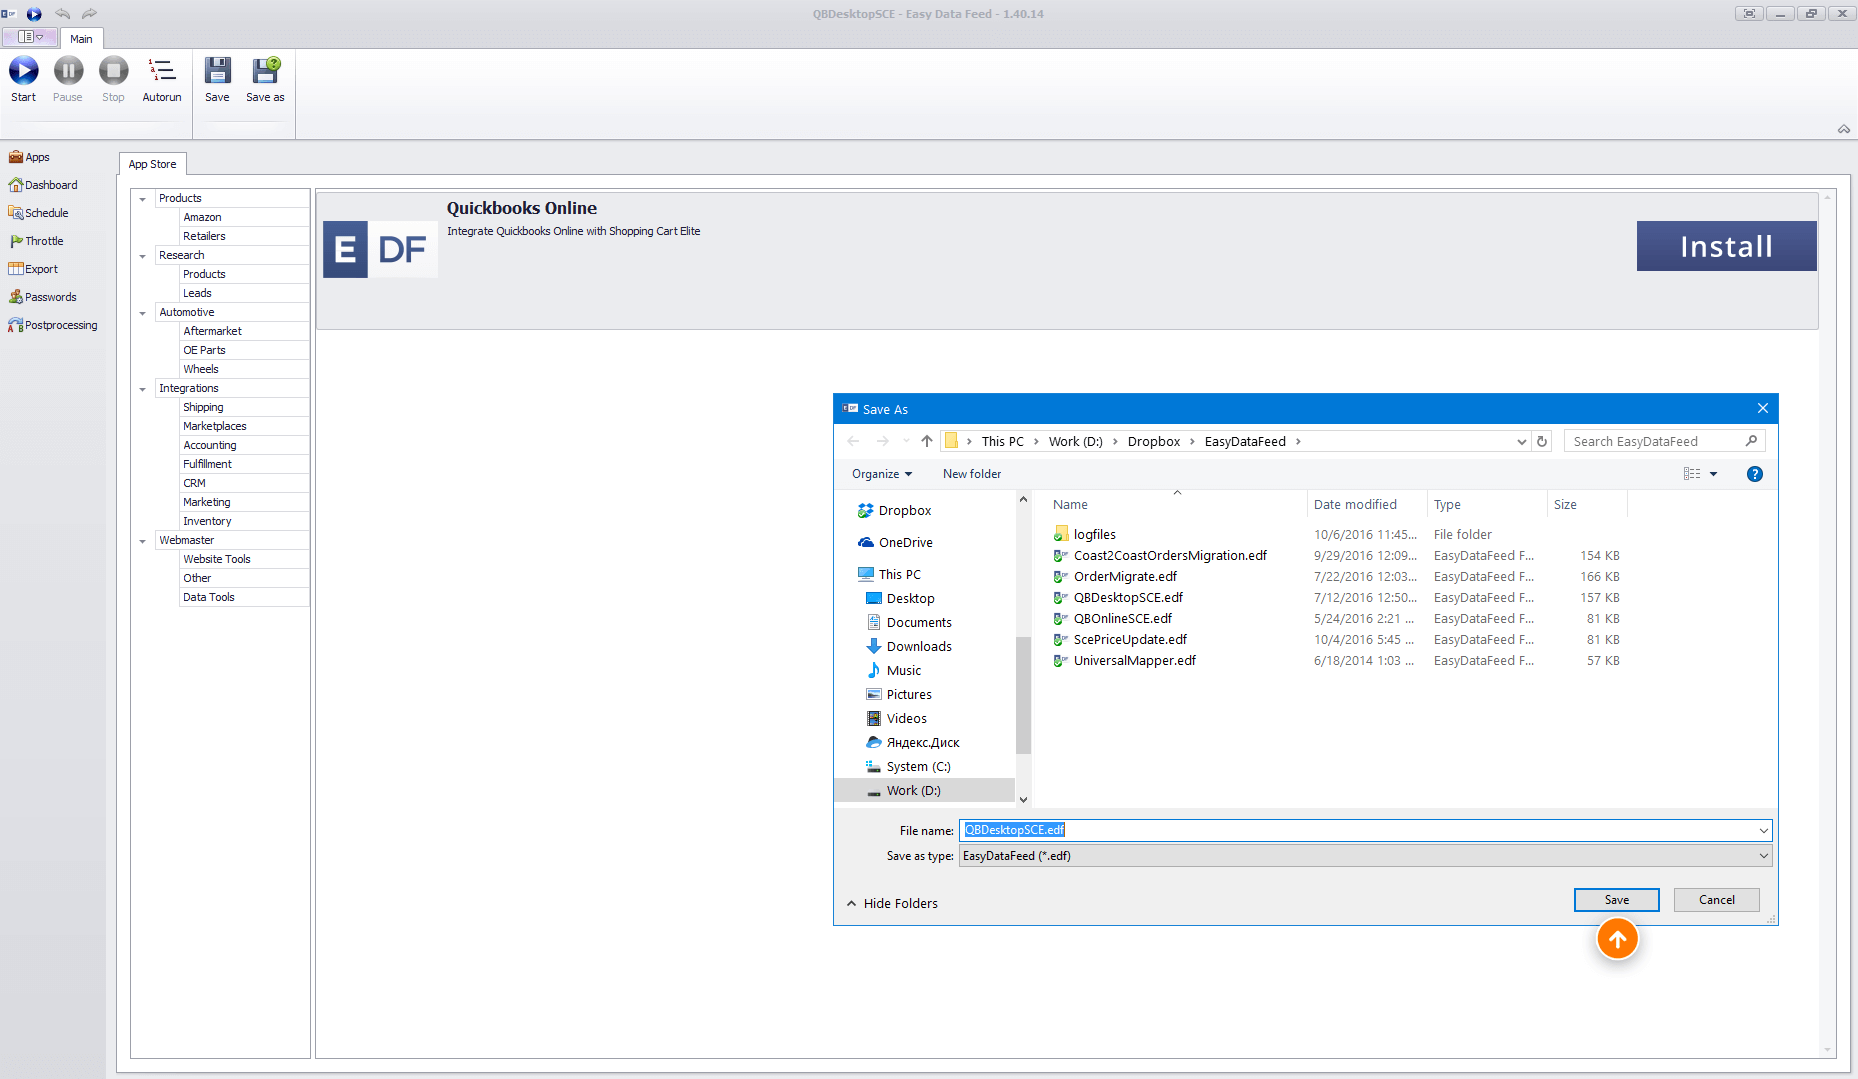Open Schedule in the left sidebar
The width and height of the screenshot is (1858, 1079).
click(38, 213)
